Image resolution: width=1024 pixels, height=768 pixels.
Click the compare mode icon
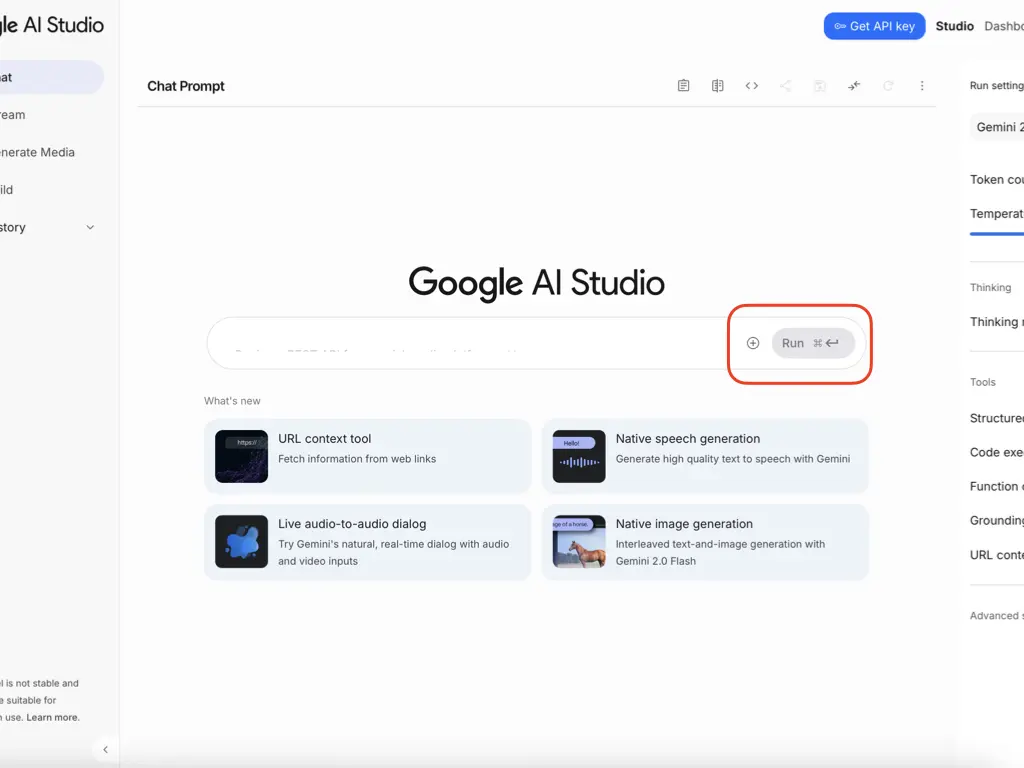click(x=717, y=86)
